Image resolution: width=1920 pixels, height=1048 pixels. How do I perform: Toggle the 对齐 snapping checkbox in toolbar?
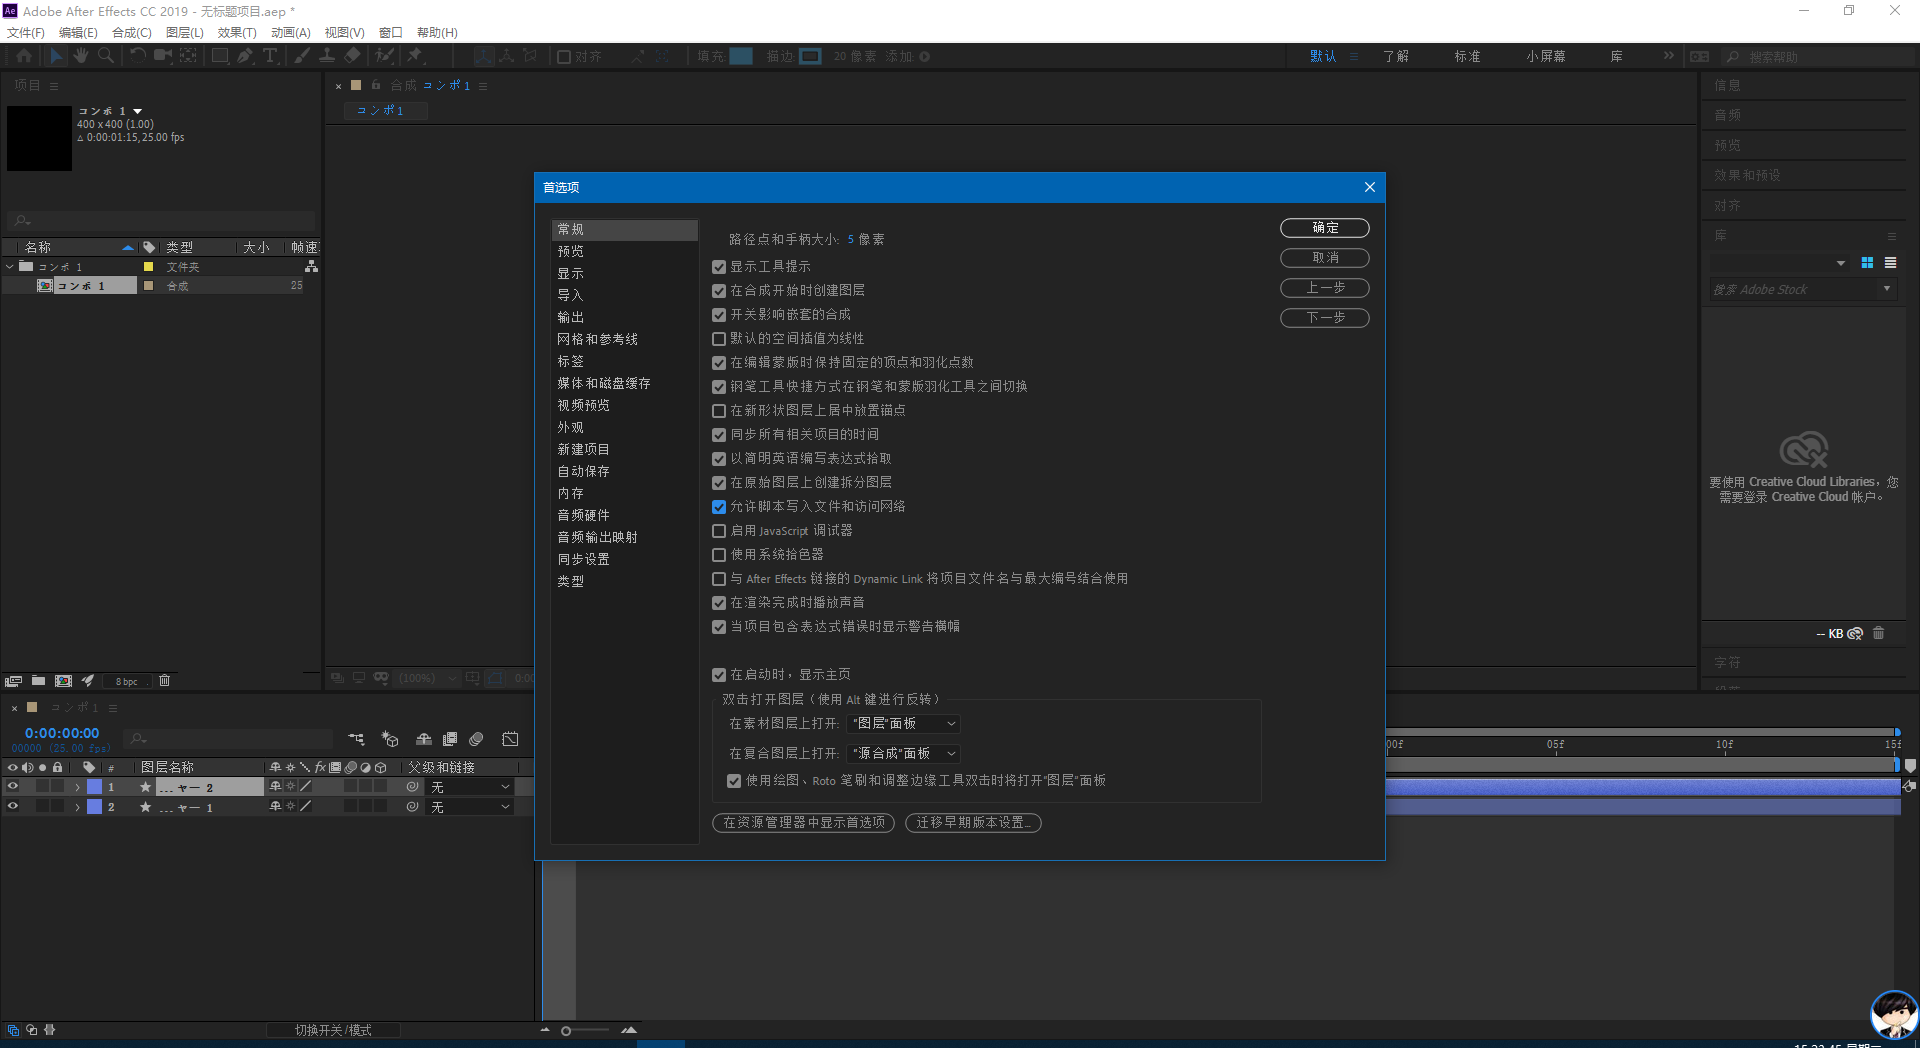coord(564,57)
